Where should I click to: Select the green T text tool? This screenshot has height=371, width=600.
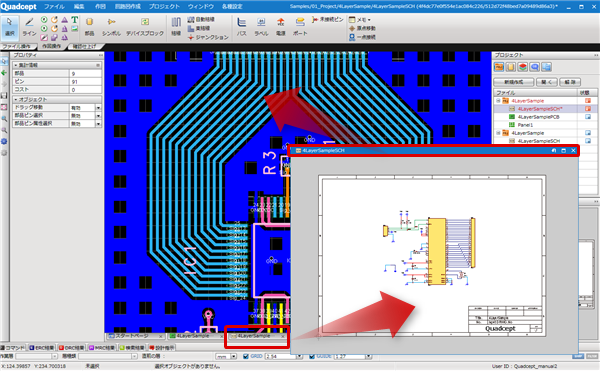(x=74, y=20)
